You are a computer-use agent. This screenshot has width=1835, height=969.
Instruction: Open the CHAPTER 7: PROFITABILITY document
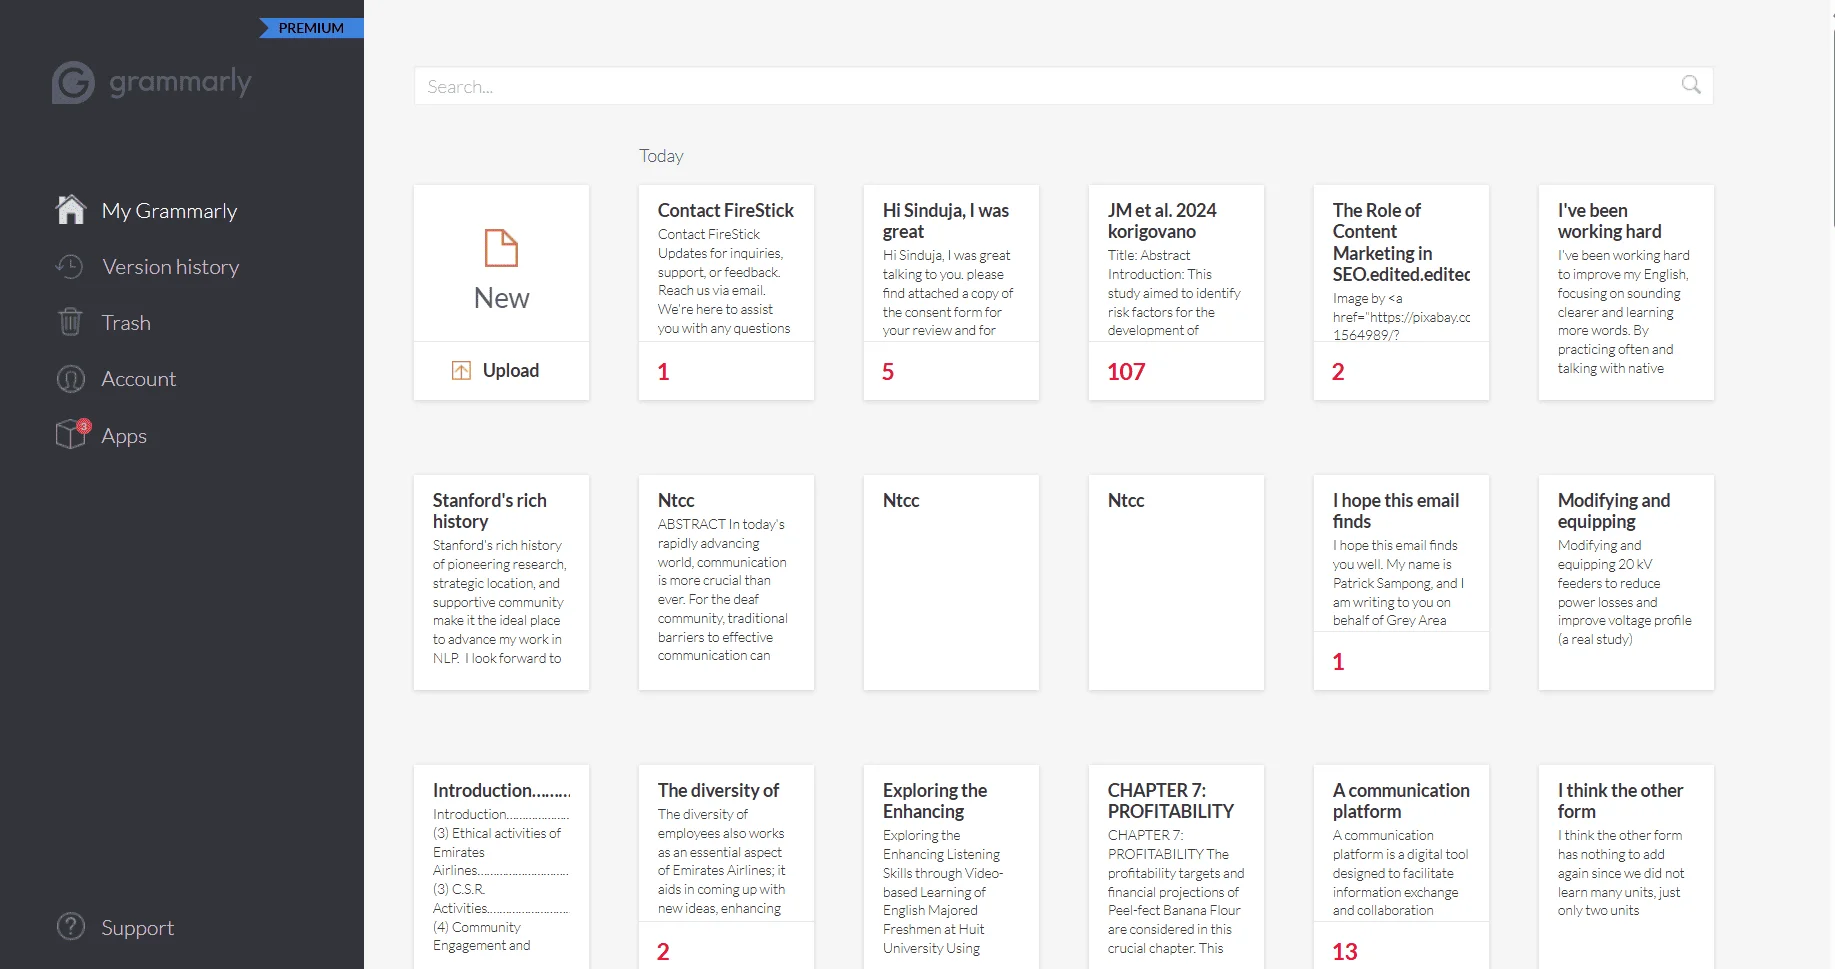(1176, 867)
